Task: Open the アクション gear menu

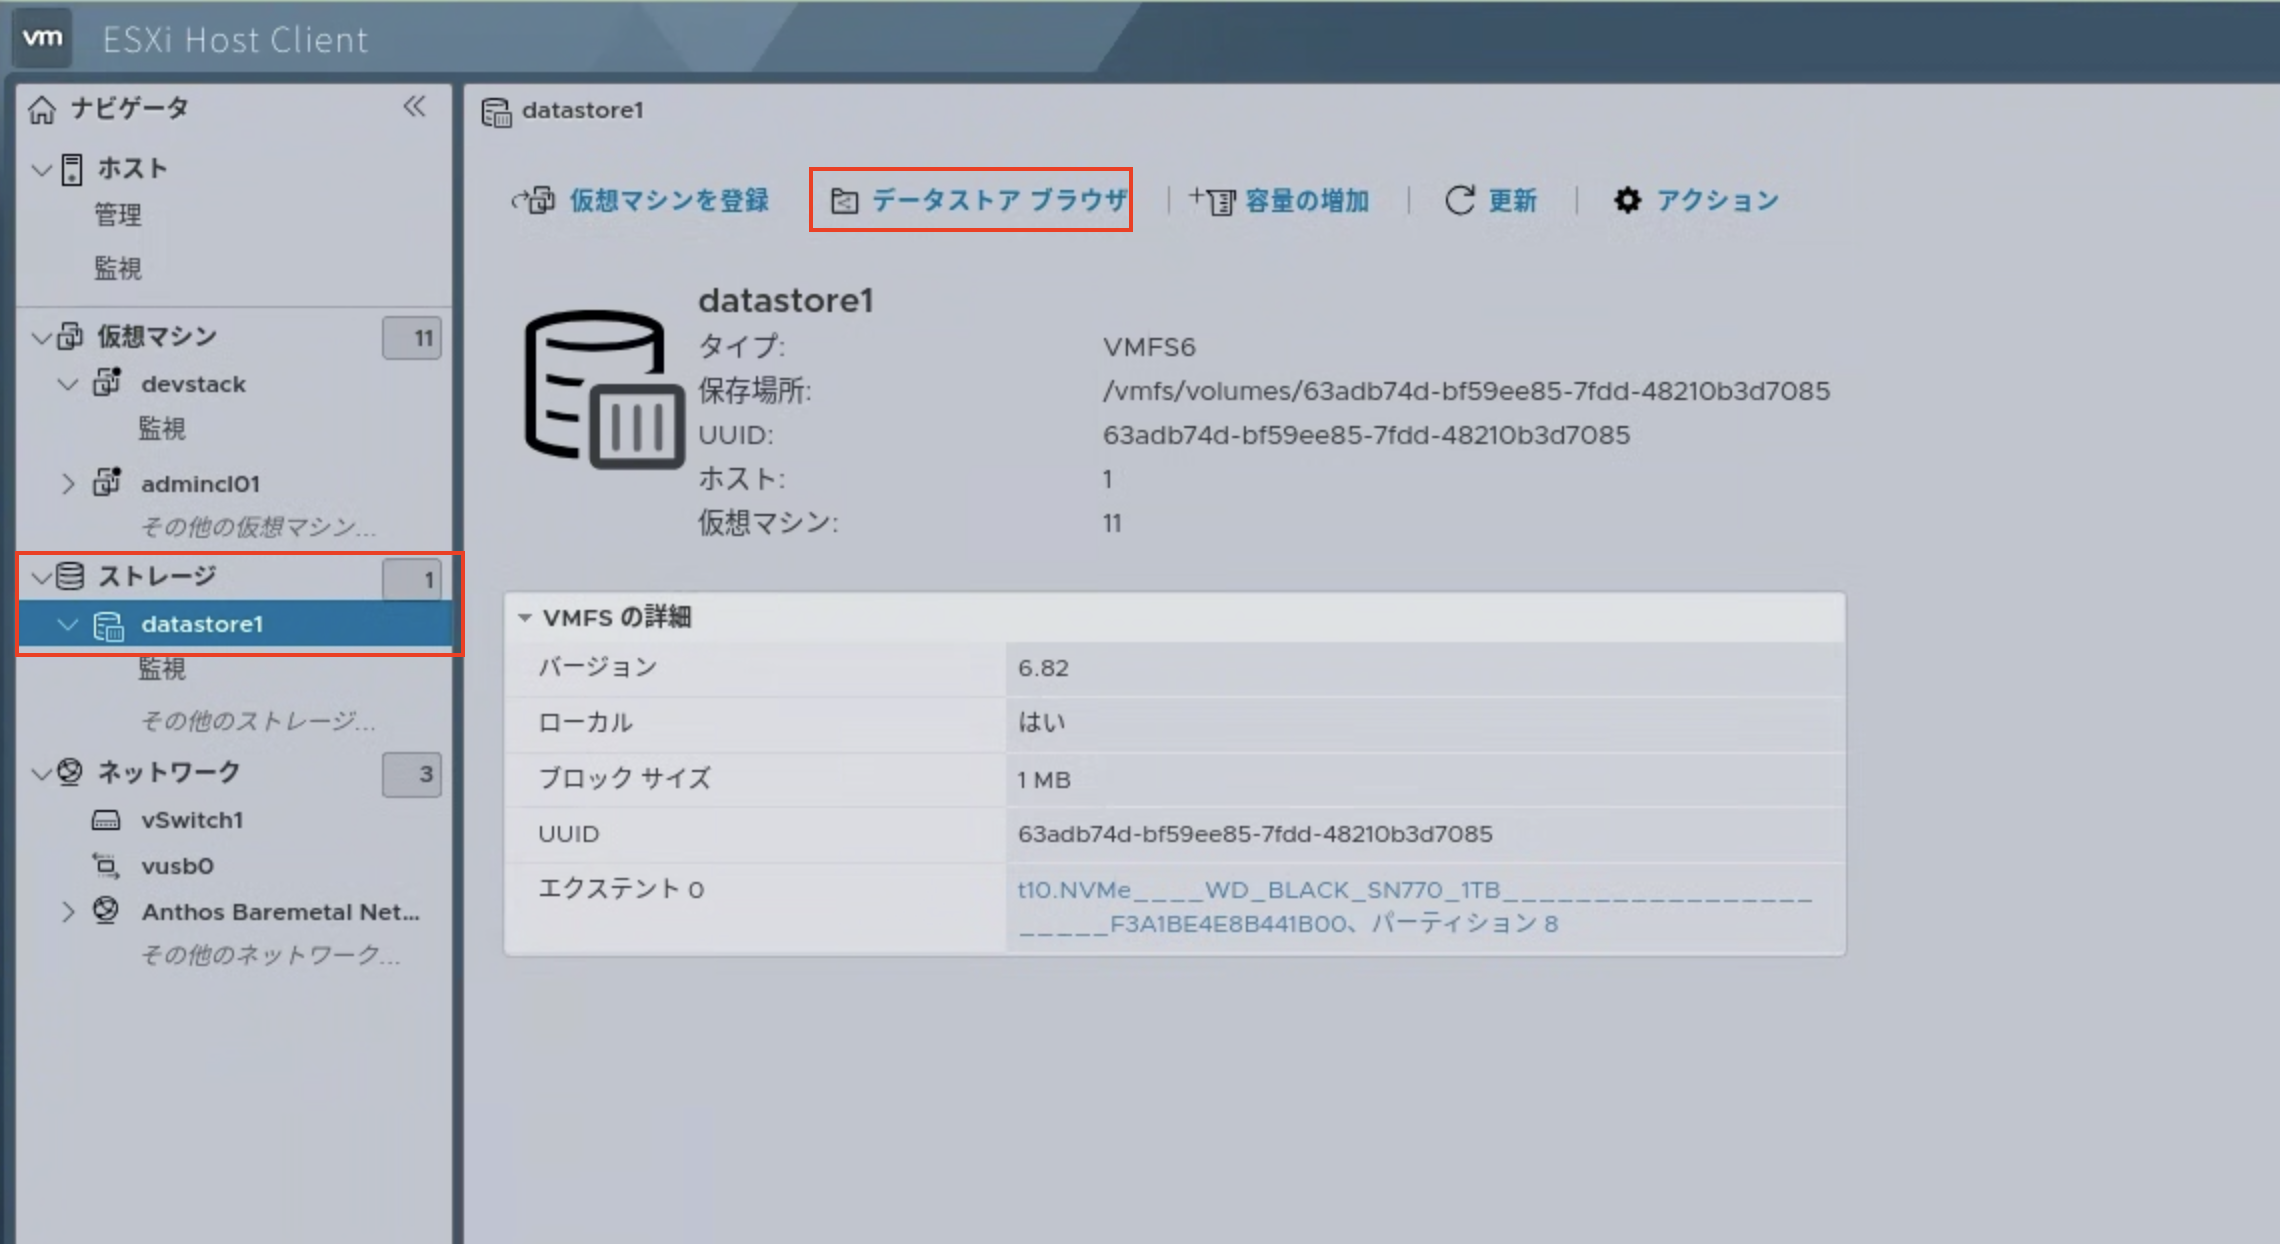Action: pos(1628,200)
